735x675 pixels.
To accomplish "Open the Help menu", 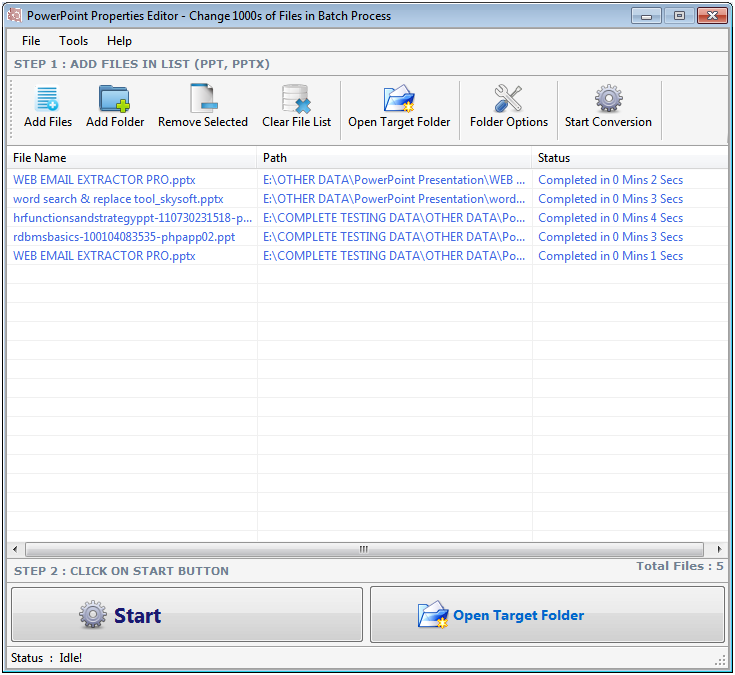I will 119,41.
